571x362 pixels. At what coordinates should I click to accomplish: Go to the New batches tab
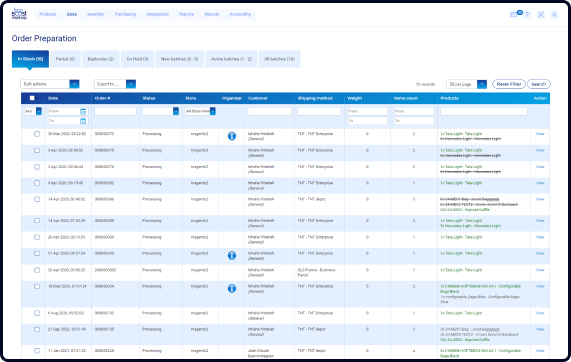180,59
